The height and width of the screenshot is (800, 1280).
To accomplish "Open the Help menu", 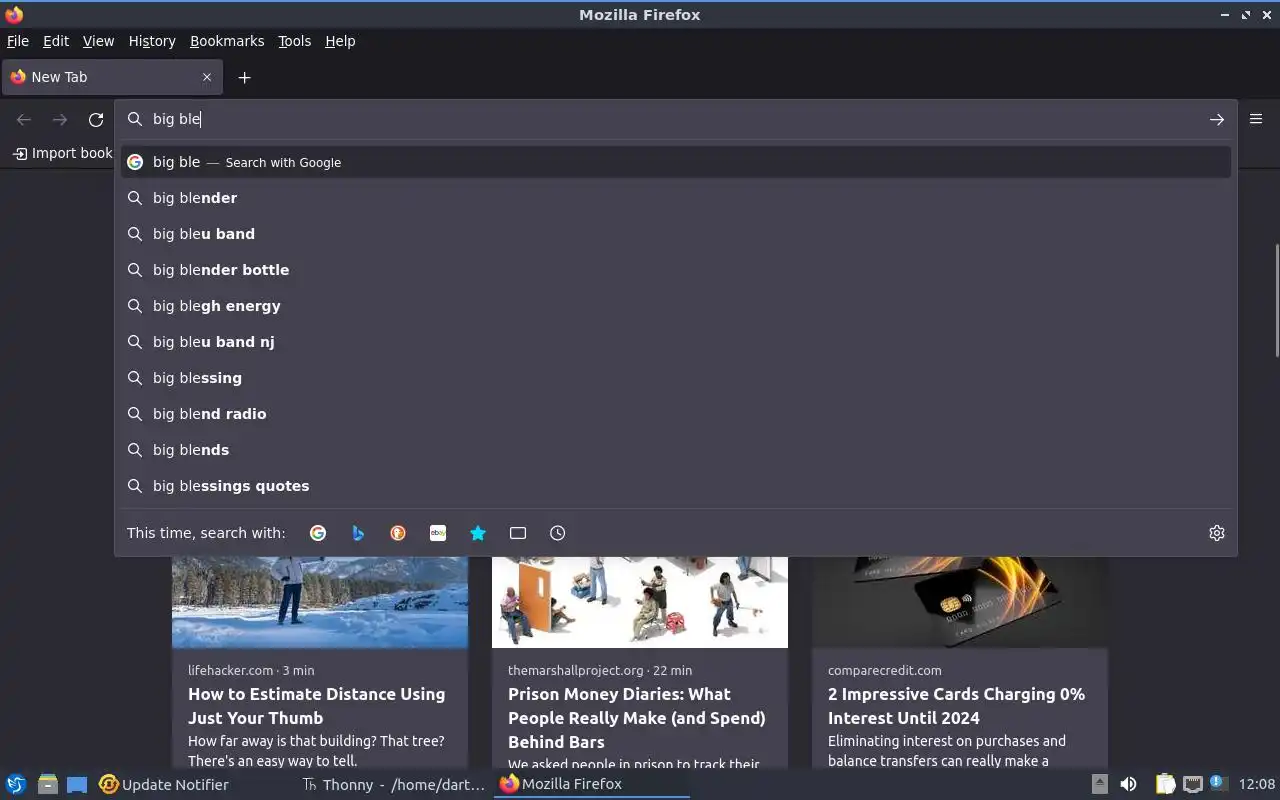I will [340, 41].
